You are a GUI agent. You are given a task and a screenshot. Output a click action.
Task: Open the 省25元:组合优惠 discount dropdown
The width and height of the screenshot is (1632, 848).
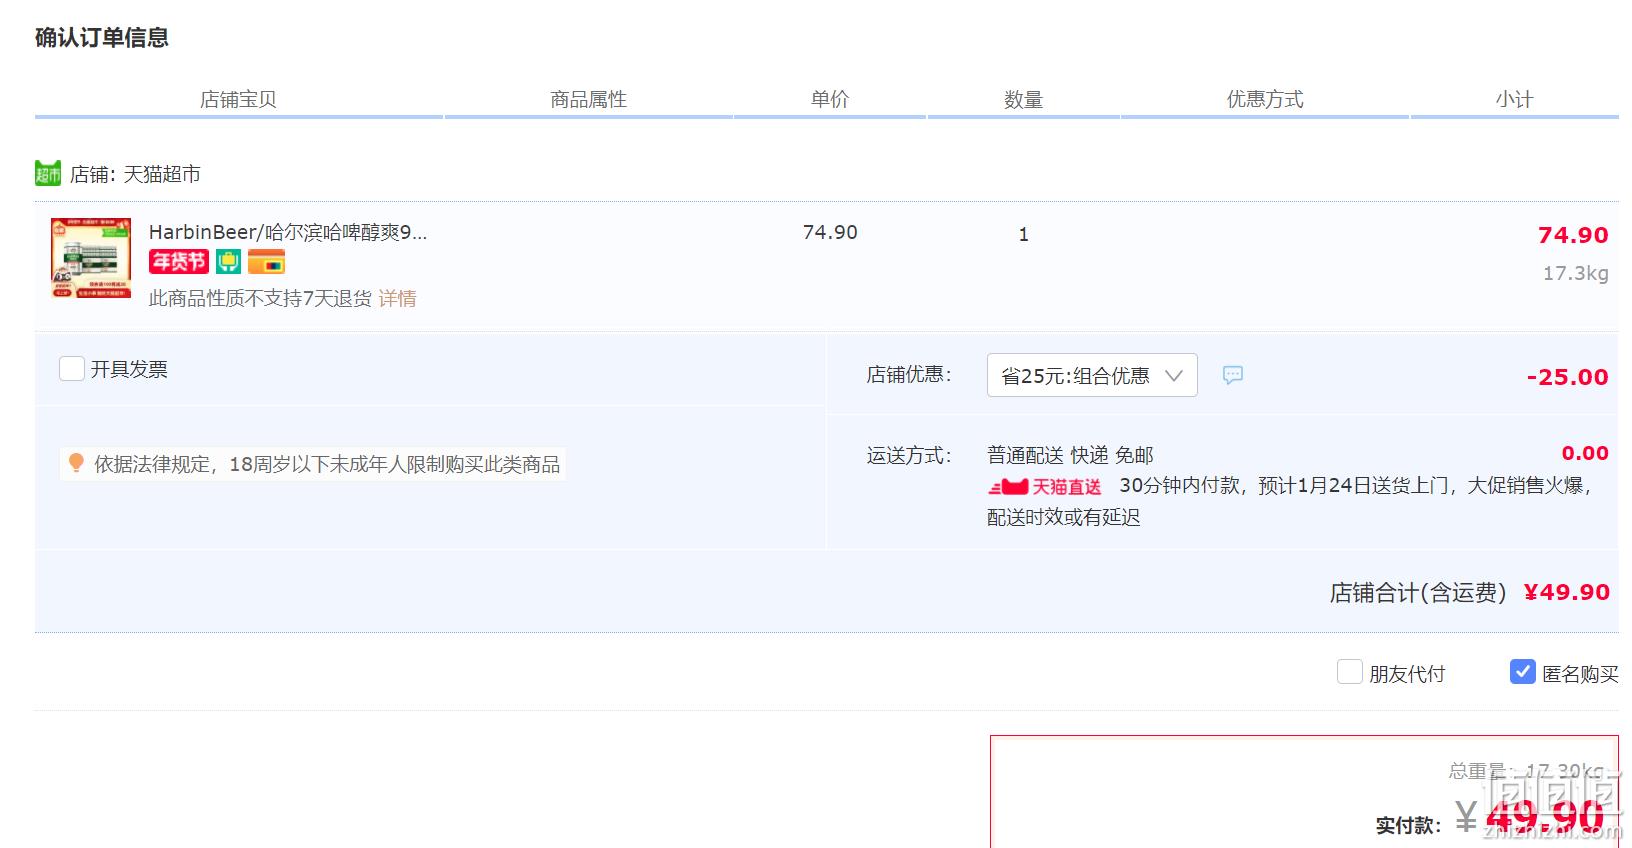[1092, 375]
